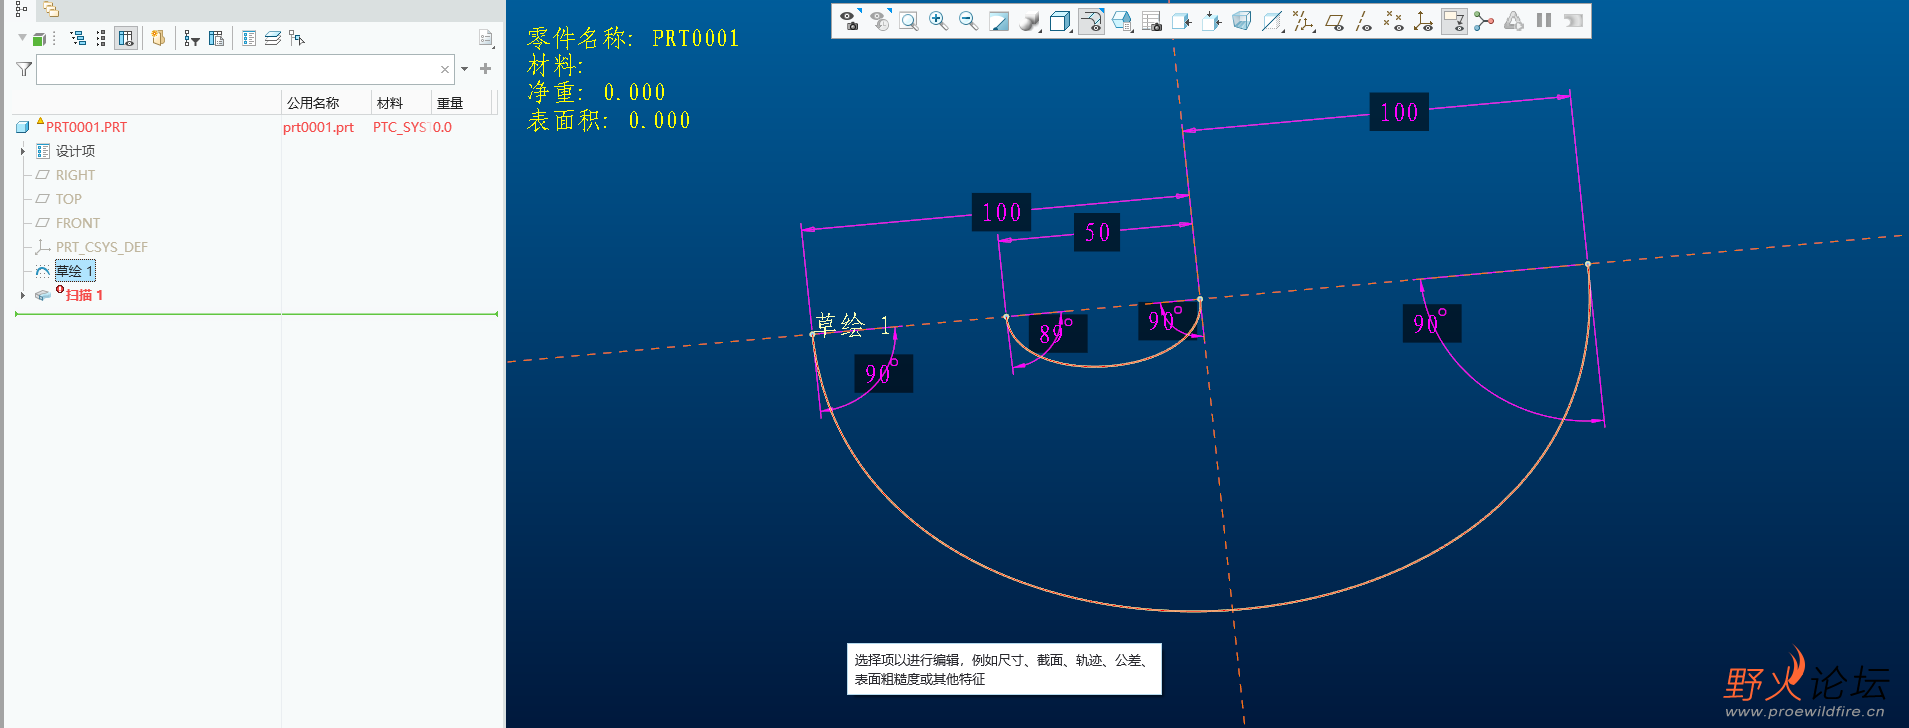Toggle datum plane display eye icon
The image size is (1909, 728).
(x=1334, y=21)
